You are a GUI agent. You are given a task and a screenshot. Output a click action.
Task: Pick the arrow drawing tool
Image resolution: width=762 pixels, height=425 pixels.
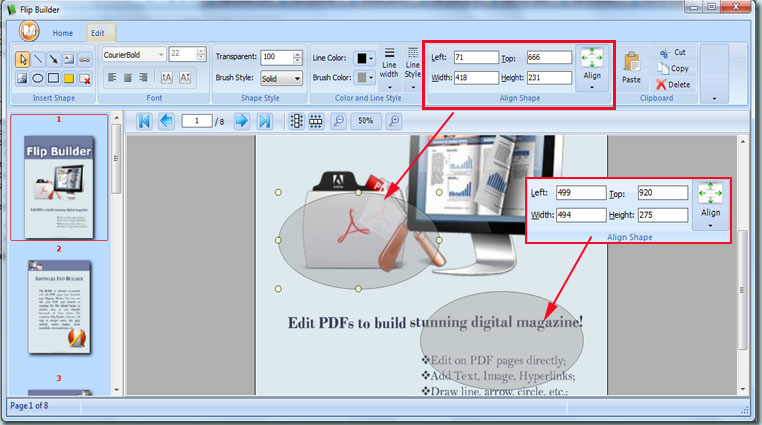point(53,59)
